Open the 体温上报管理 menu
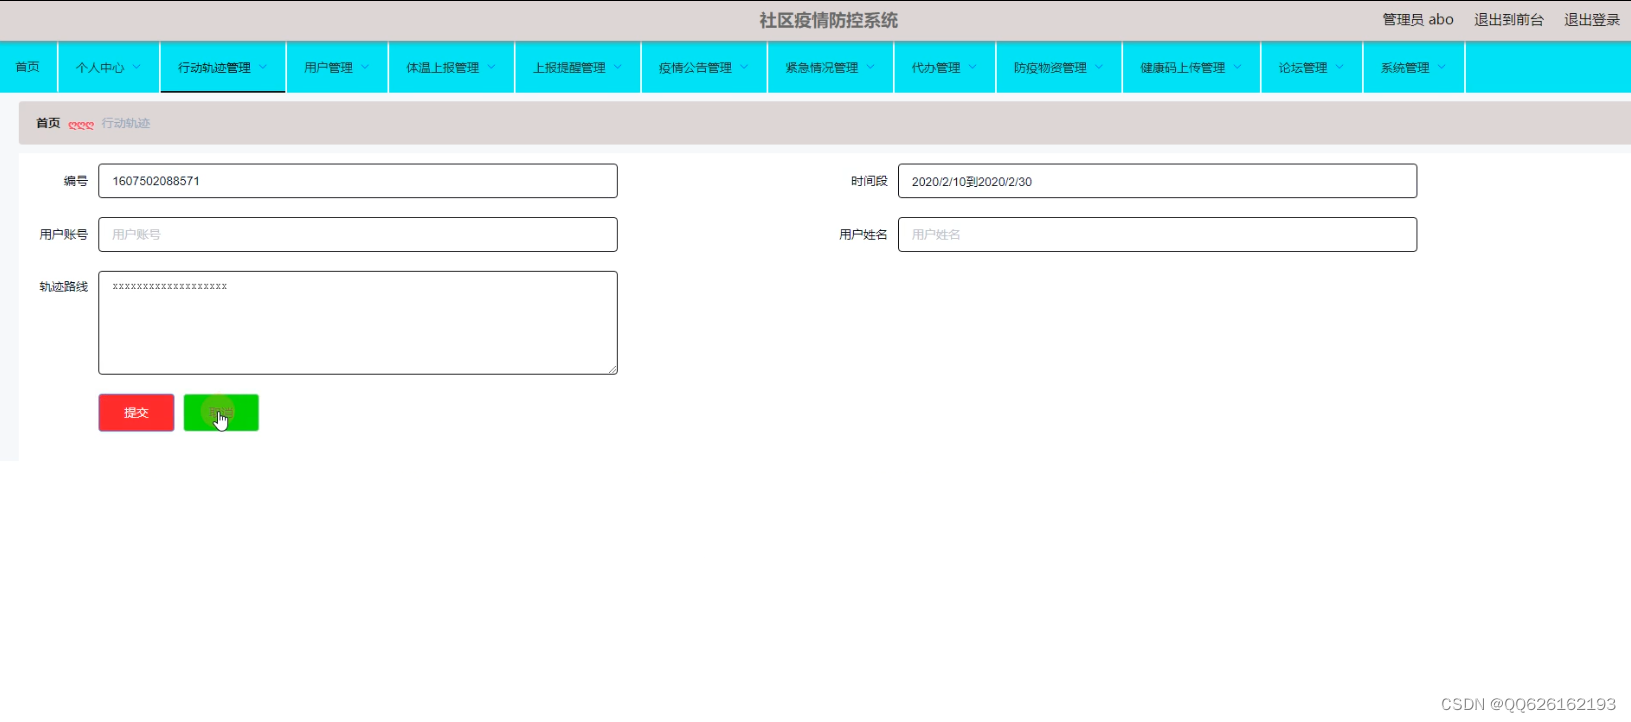The image size is (1631, 722). pyautogui.click(x=451, y=67)
